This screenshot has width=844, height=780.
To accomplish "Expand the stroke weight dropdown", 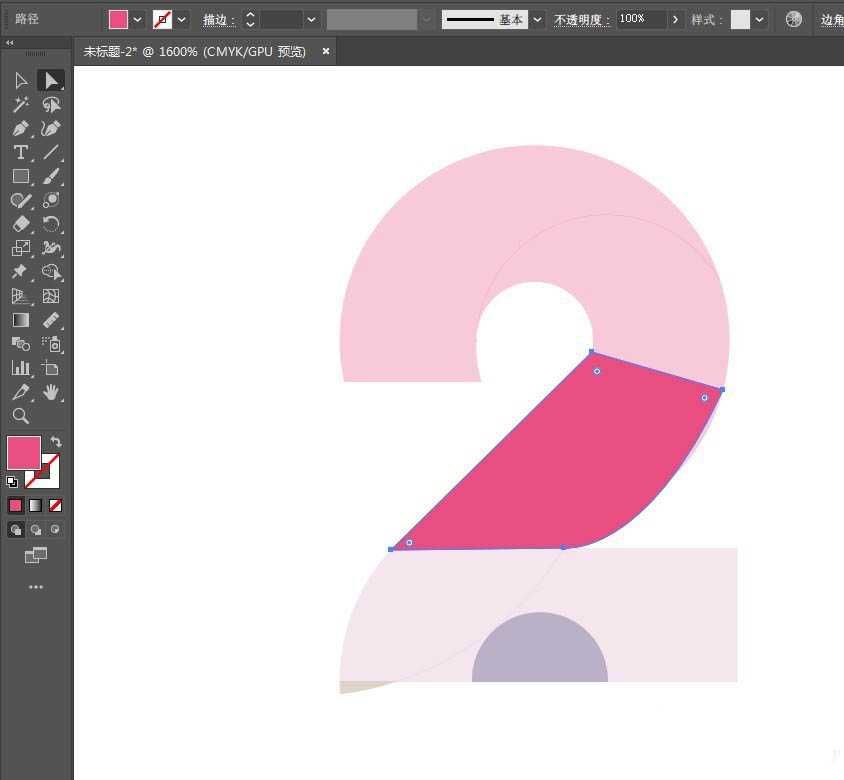I will click(x=312, y=20).
